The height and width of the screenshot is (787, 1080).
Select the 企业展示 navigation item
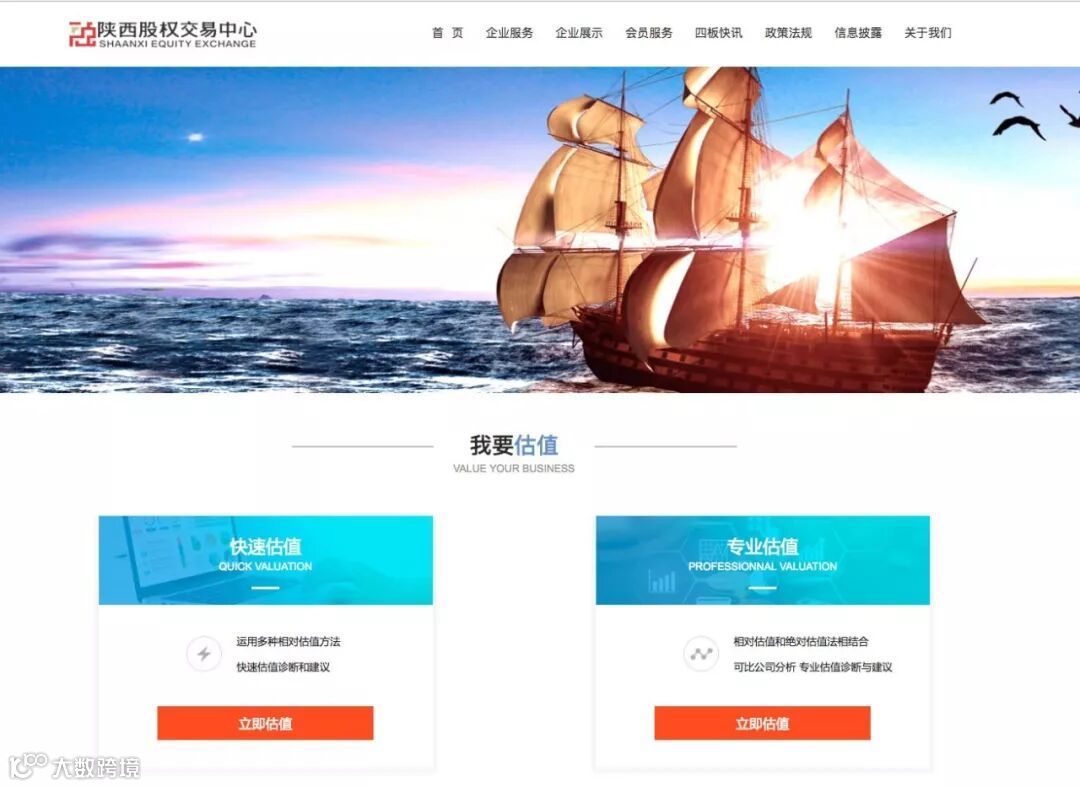(x=579, y=33)
